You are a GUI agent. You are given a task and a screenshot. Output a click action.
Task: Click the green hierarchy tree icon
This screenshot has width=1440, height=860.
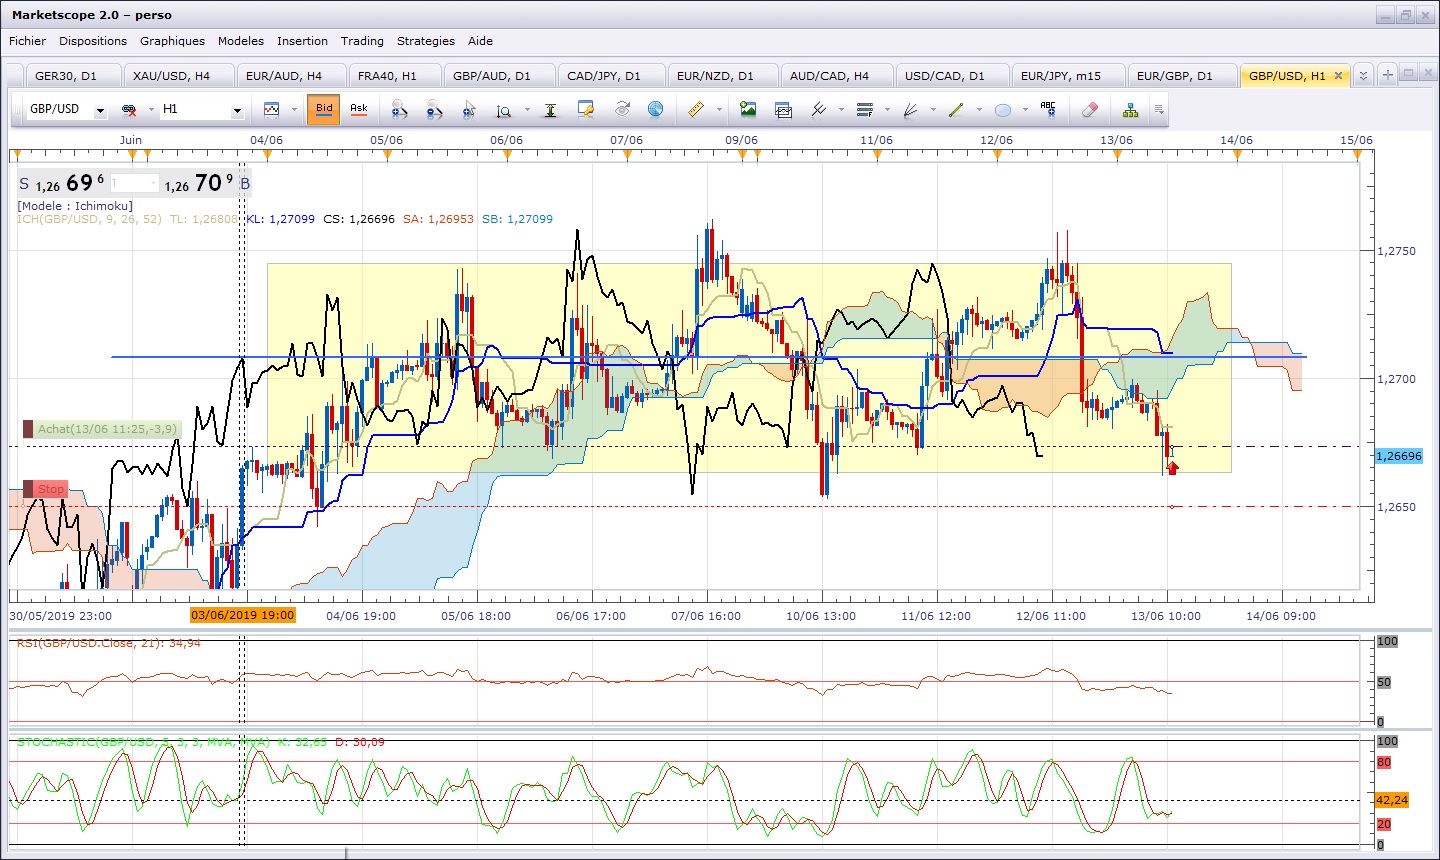(1130, 109)
